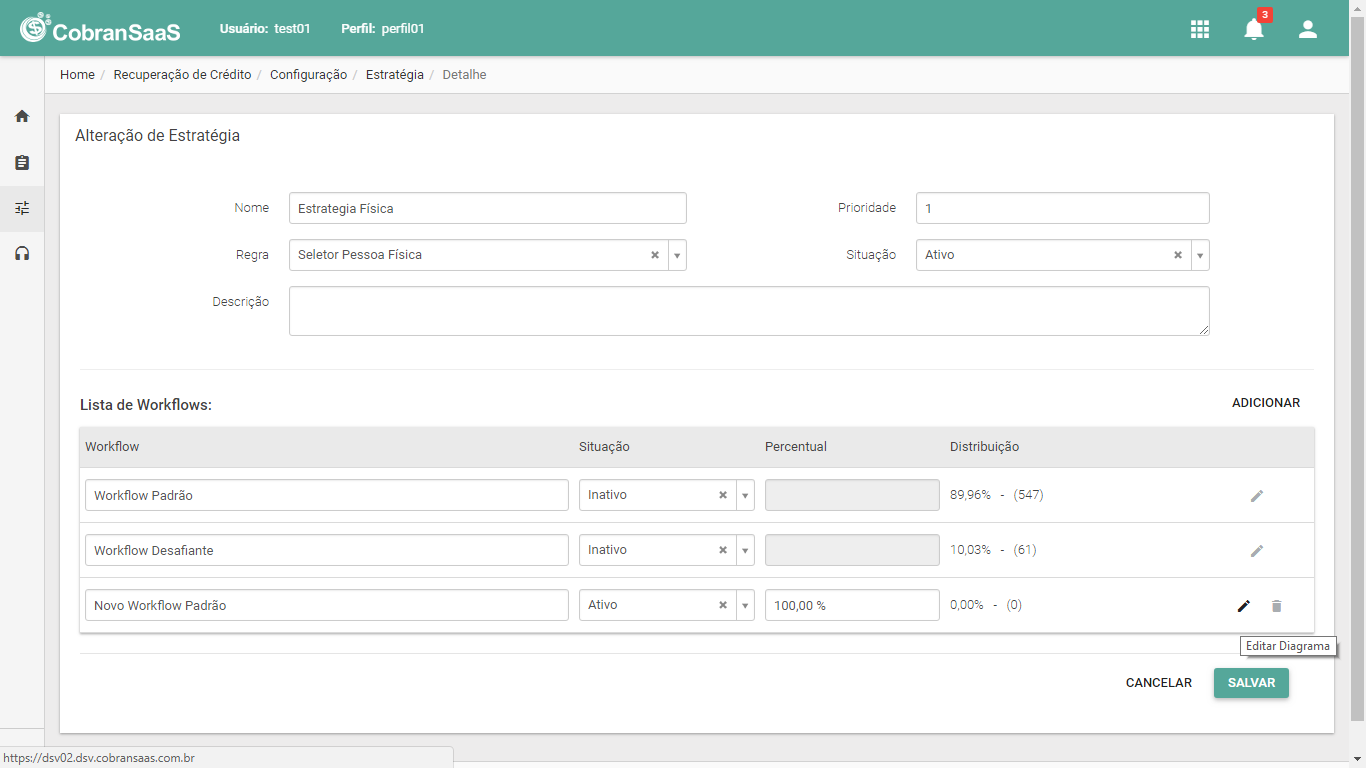
Task: Click the ADICIONAR button
Action: click(1266, 403)
